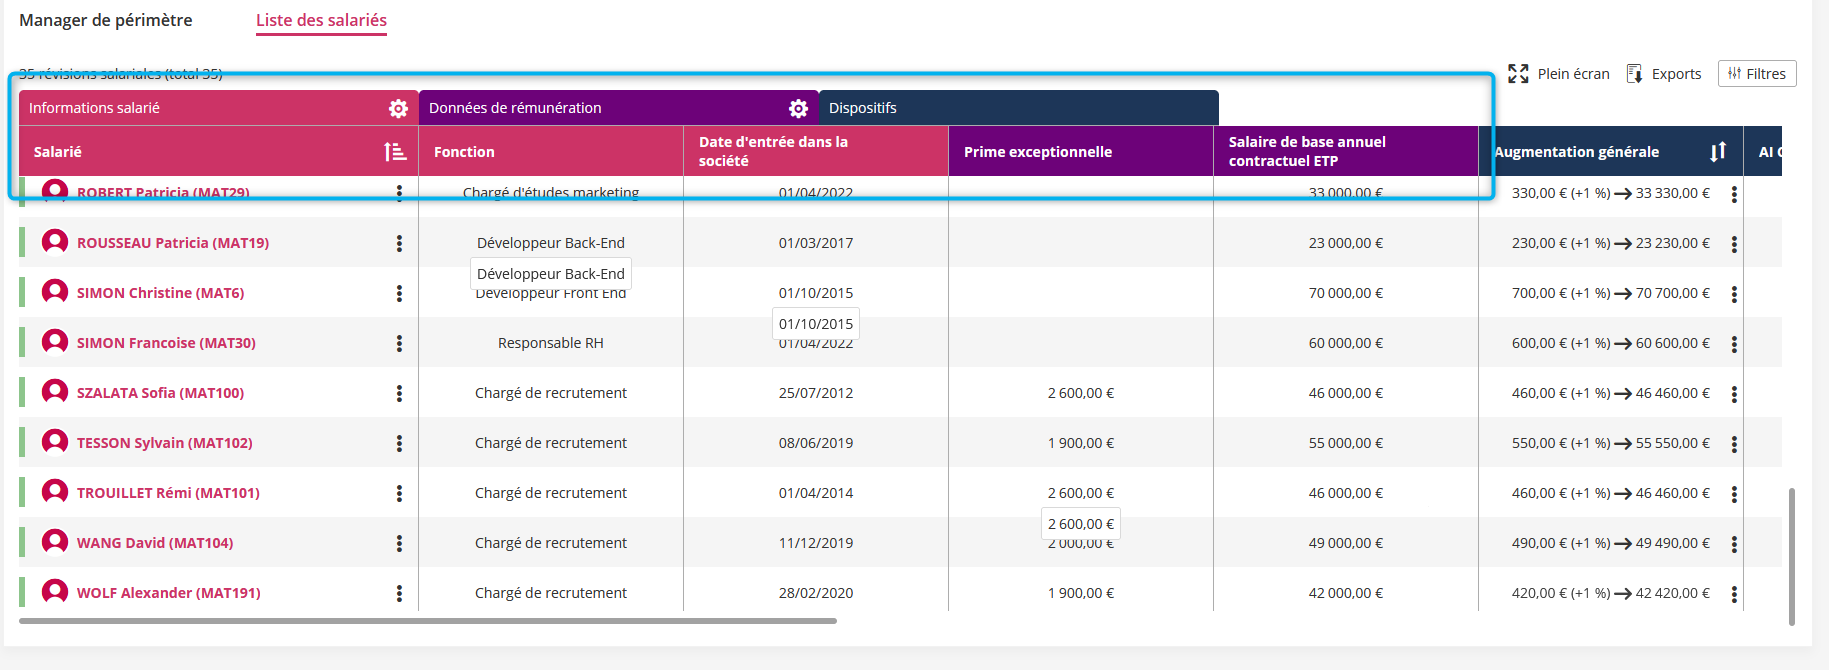
Task: Open settings gear for Données de rémunération
Action: [798, 108]
